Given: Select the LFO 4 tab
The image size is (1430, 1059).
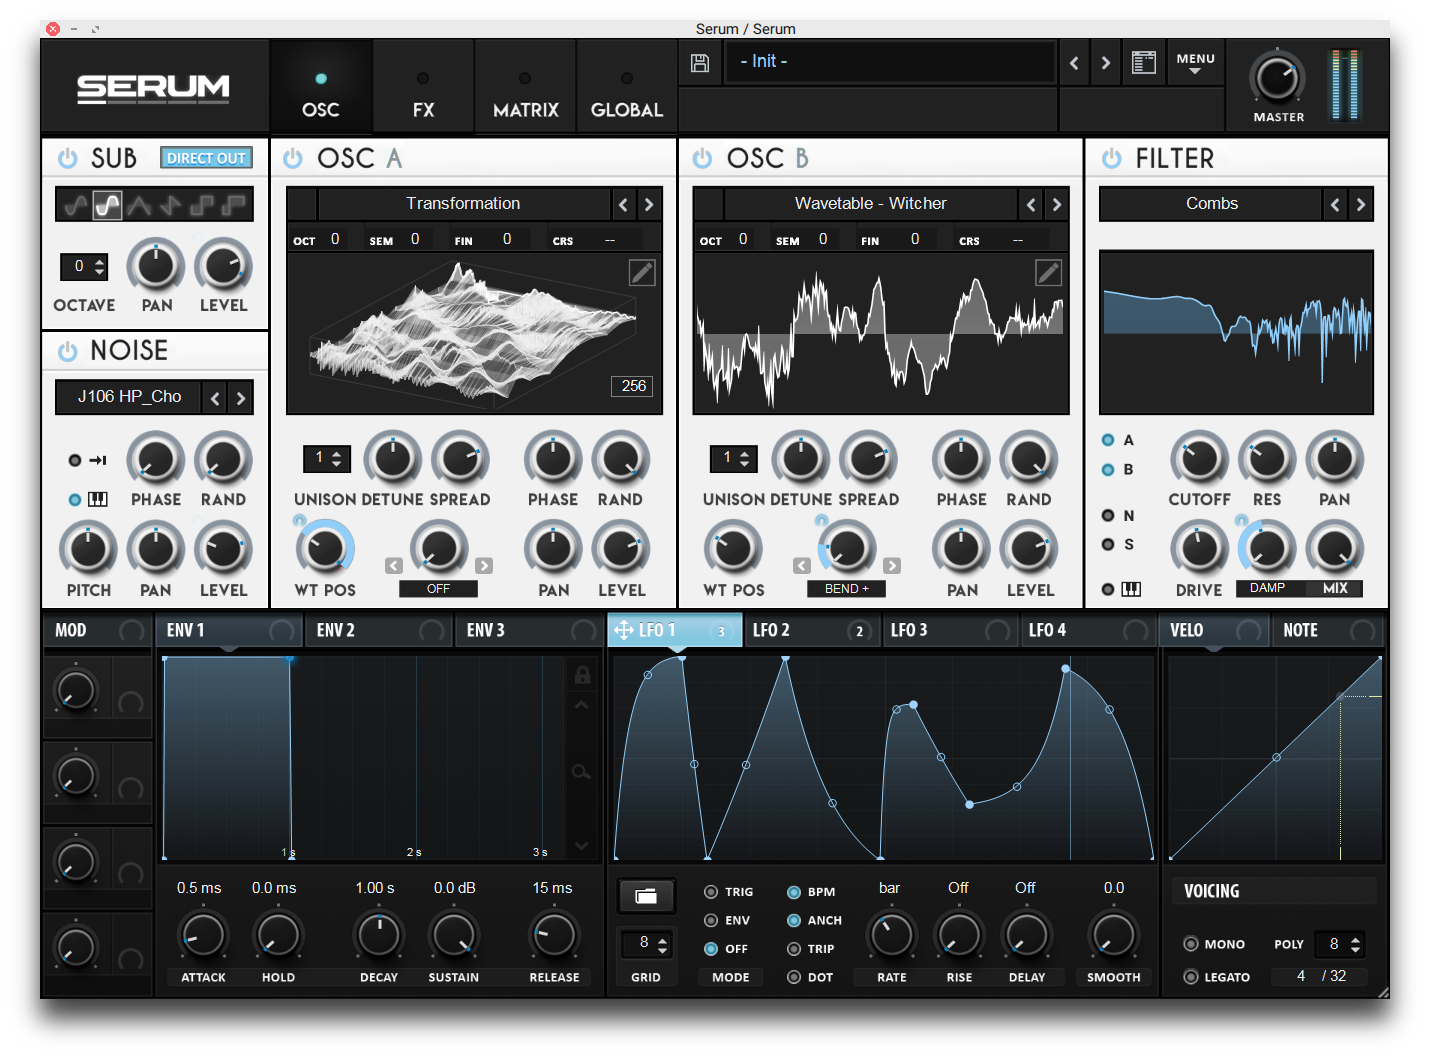Looking at the screenshot, I should [x=1088, y=631].
